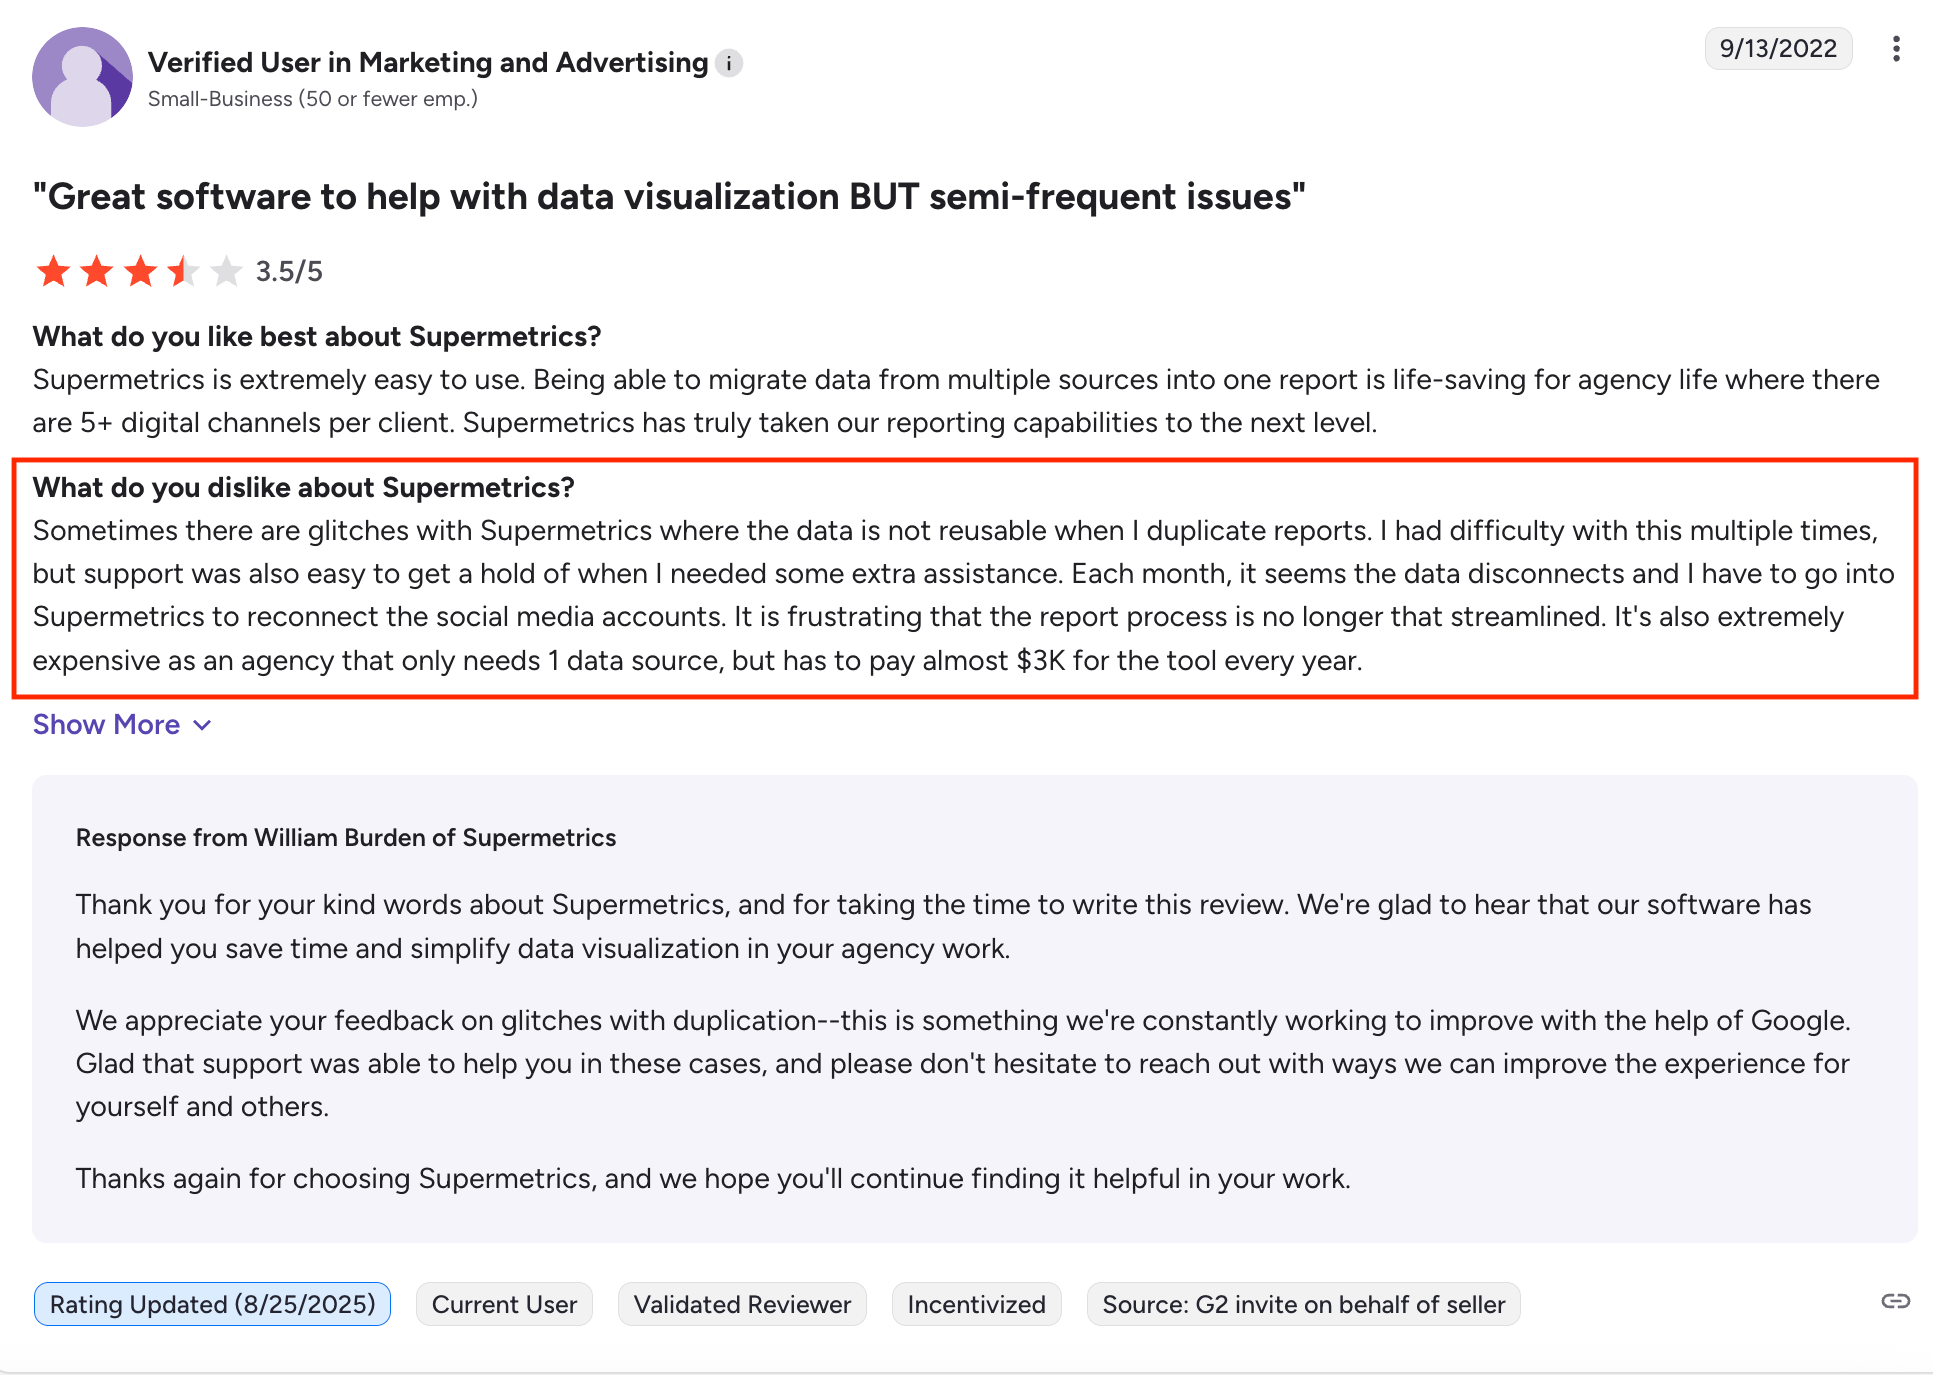This screenshot has width=1933, height=1375.
Task: Copy review link via chain icon
Action: pyautogui.click(x=1895, y=1301)
